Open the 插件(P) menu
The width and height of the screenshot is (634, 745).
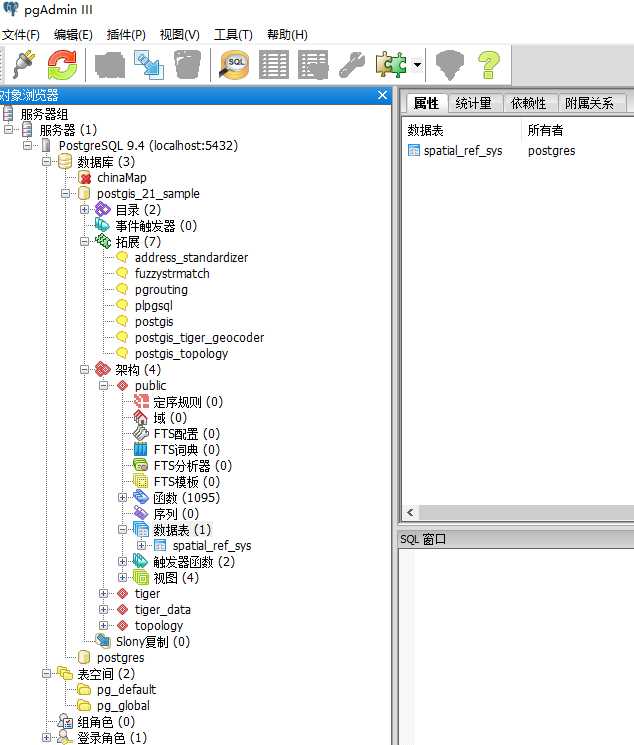pyautogui.click(x=126, y=35)
